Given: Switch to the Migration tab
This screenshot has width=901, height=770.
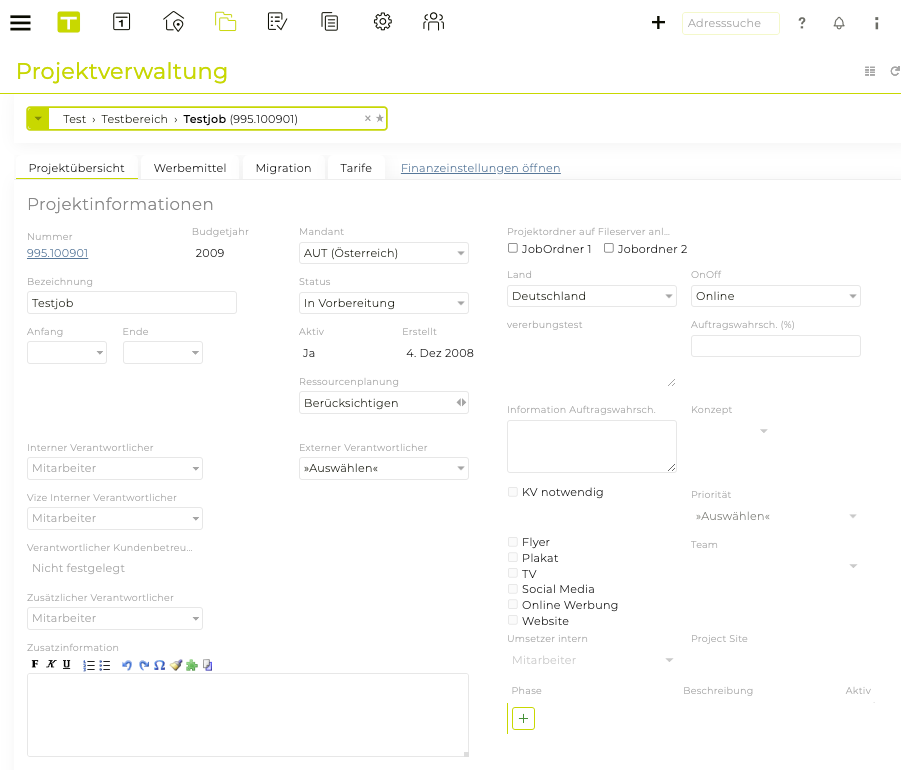Looking at the screenshot, I should pos(283,168).
